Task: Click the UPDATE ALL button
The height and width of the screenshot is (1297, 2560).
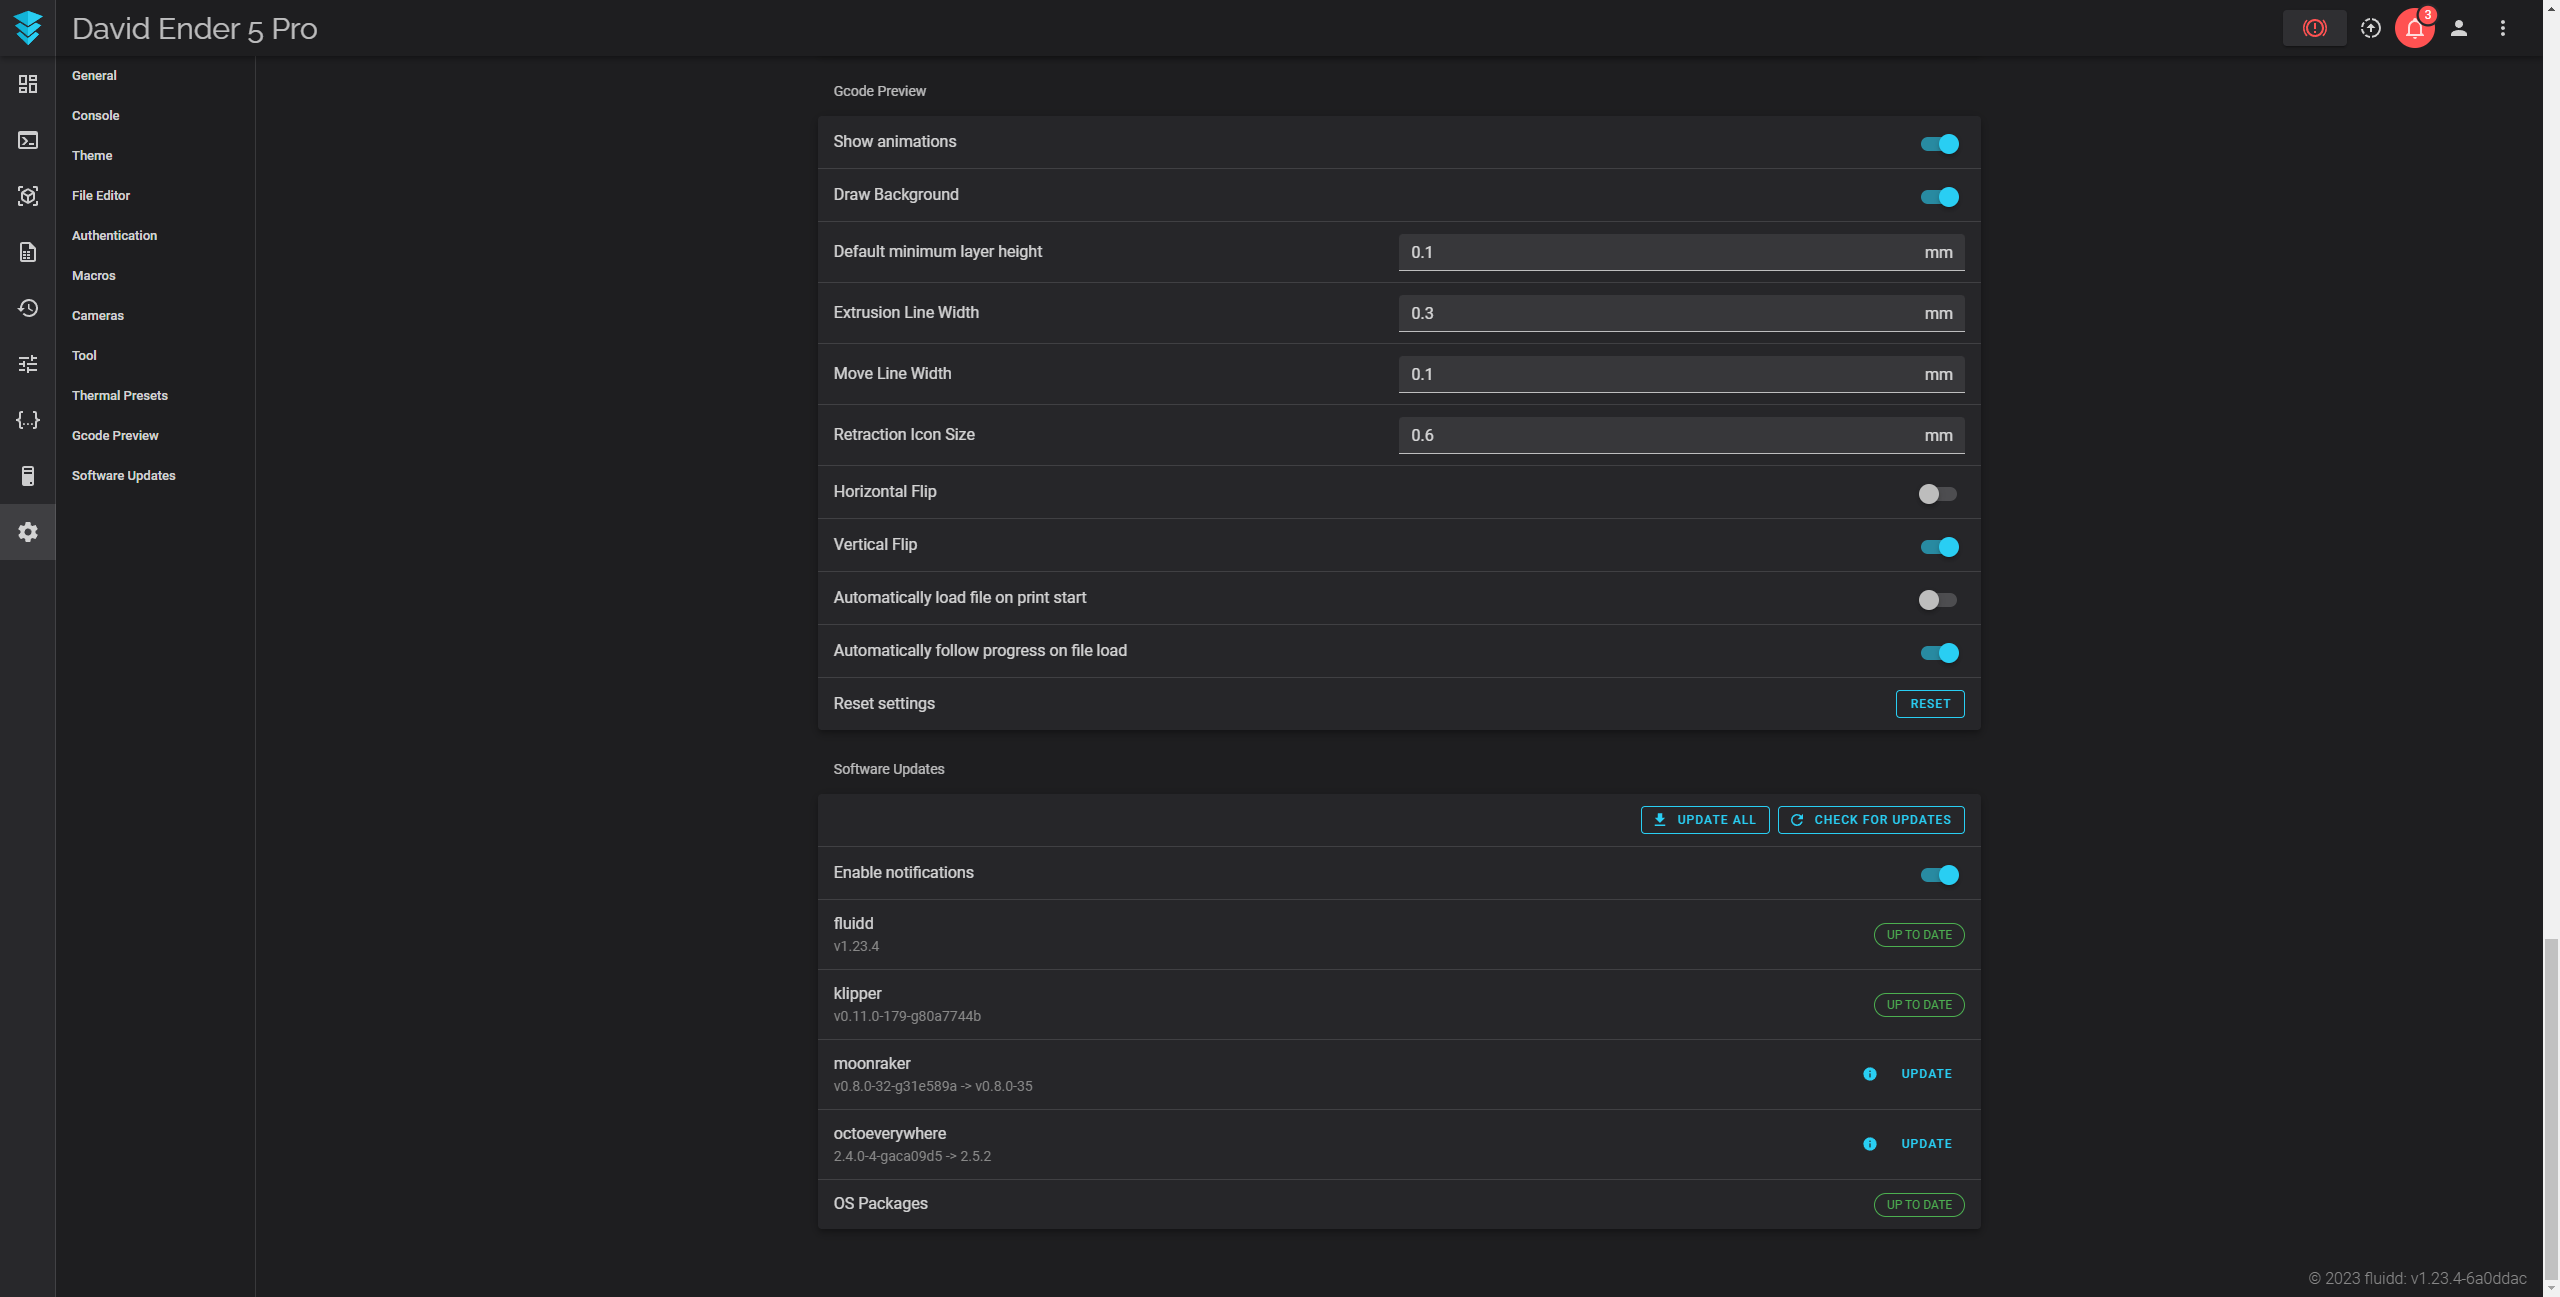Action: coord(1704,819)
